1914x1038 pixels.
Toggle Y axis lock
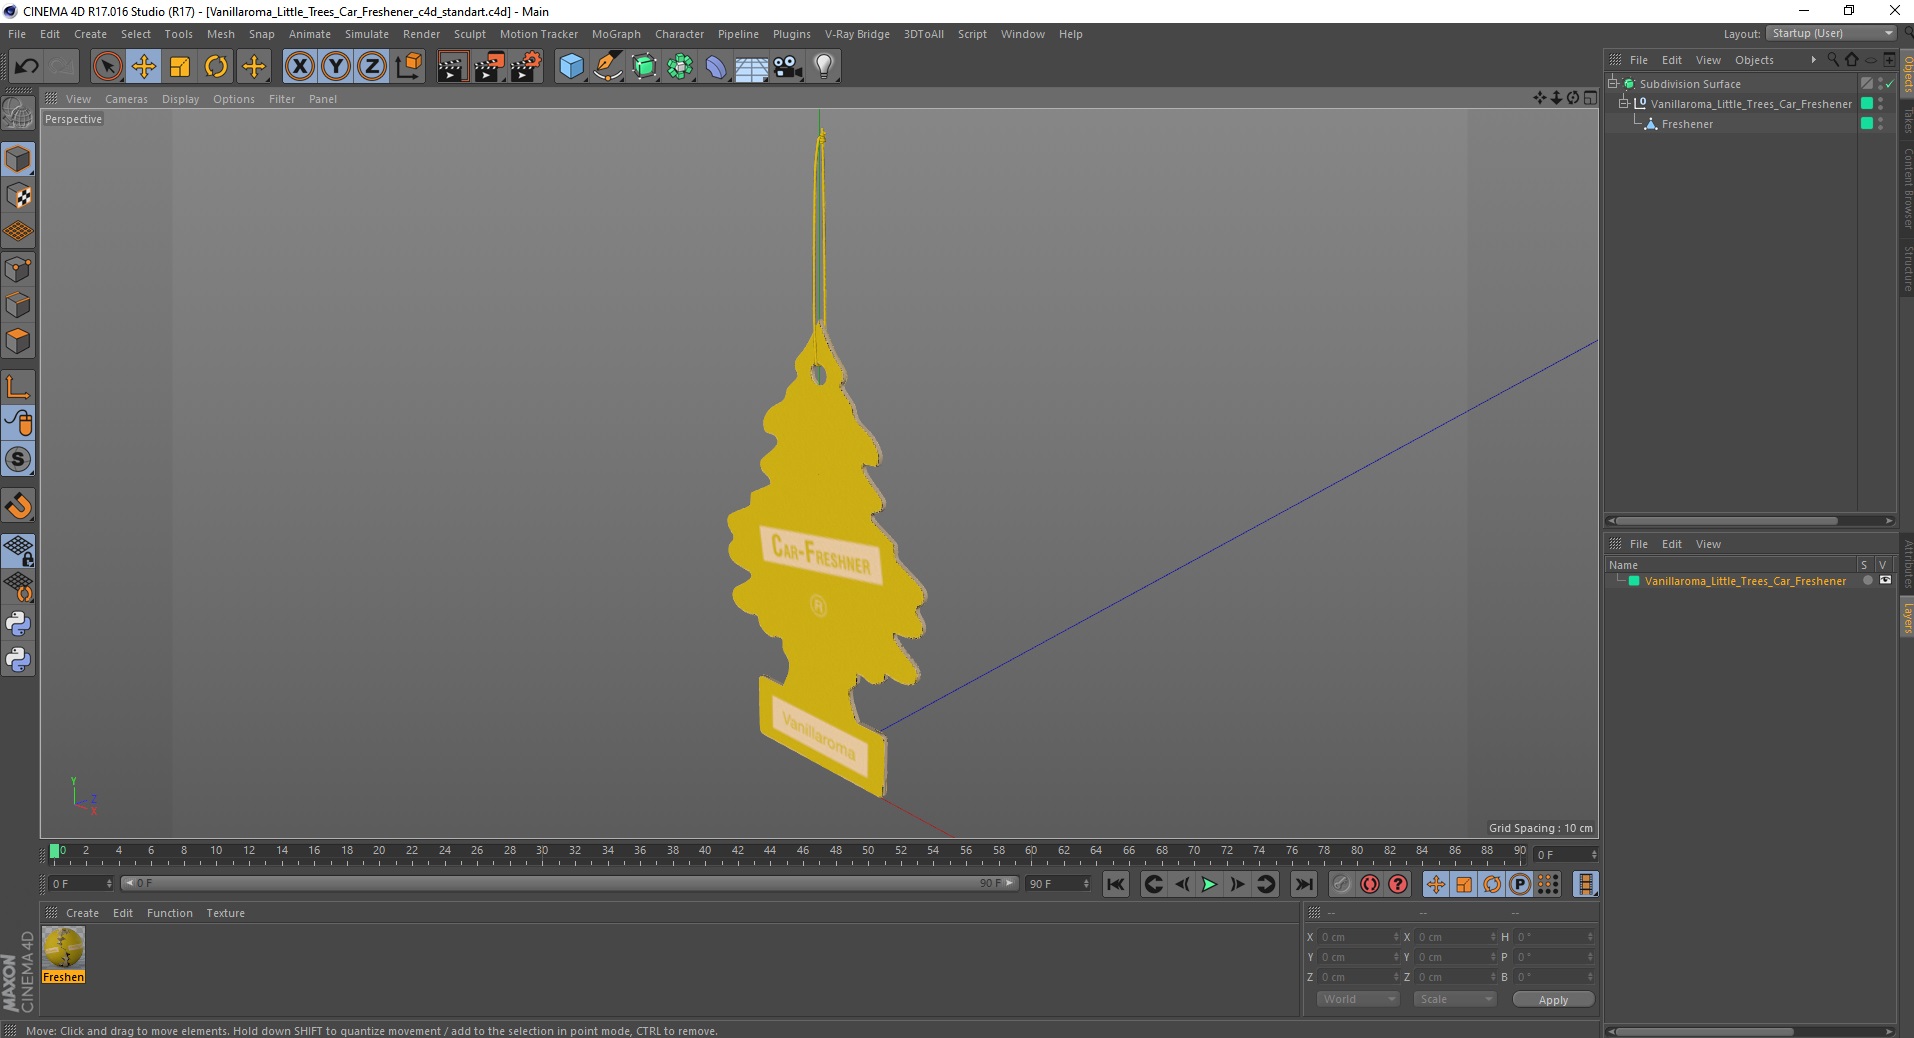(x=336, y=67)
